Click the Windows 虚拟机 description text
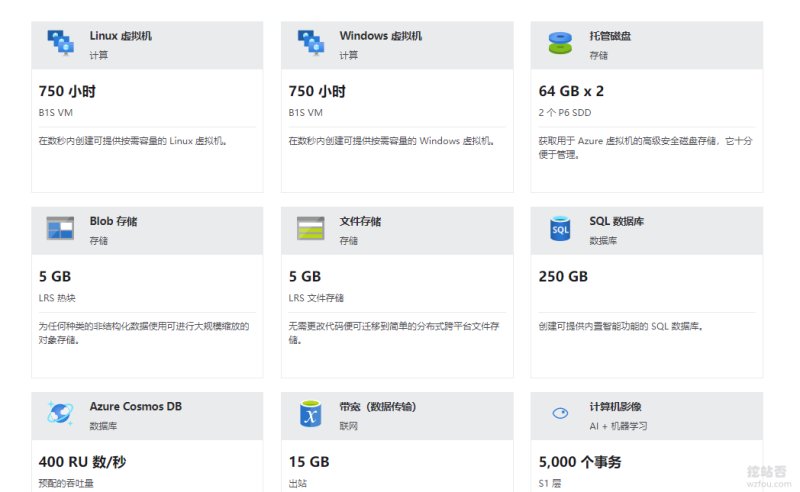Screen dimensions: 800x492 click(391, 141)
